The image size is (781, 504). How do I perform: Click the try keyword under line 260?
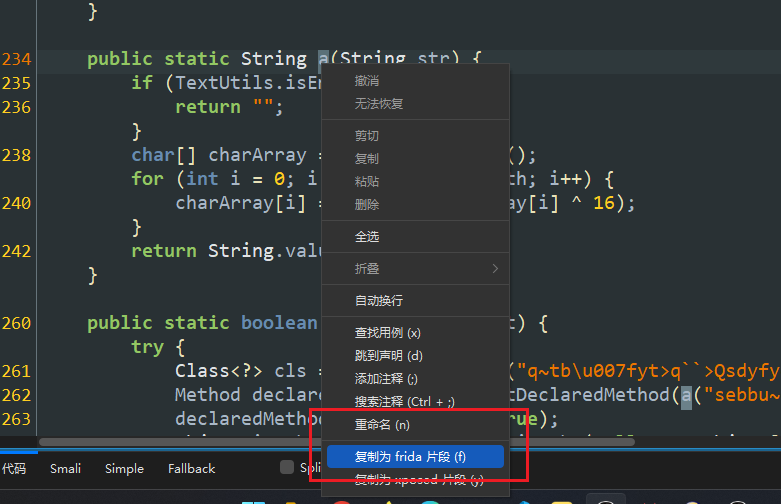147,347
